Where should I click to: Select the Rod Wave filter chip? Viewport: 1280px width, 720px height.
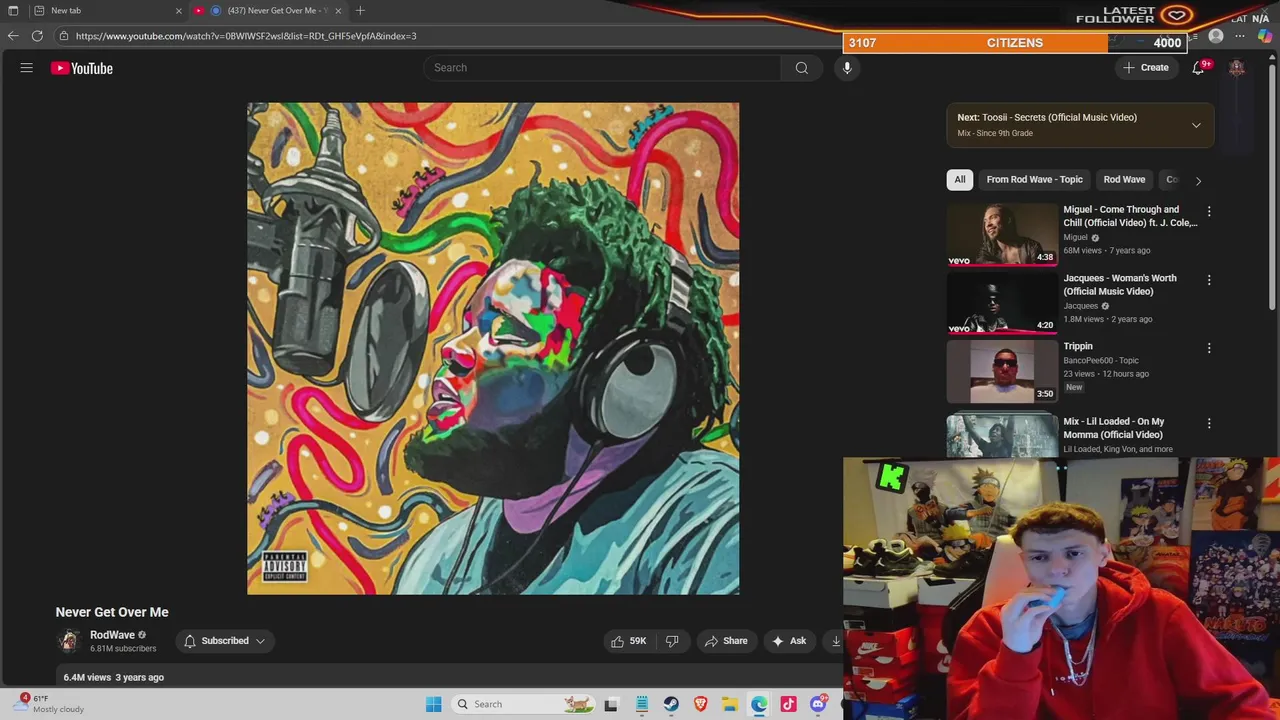(1124, 180)
